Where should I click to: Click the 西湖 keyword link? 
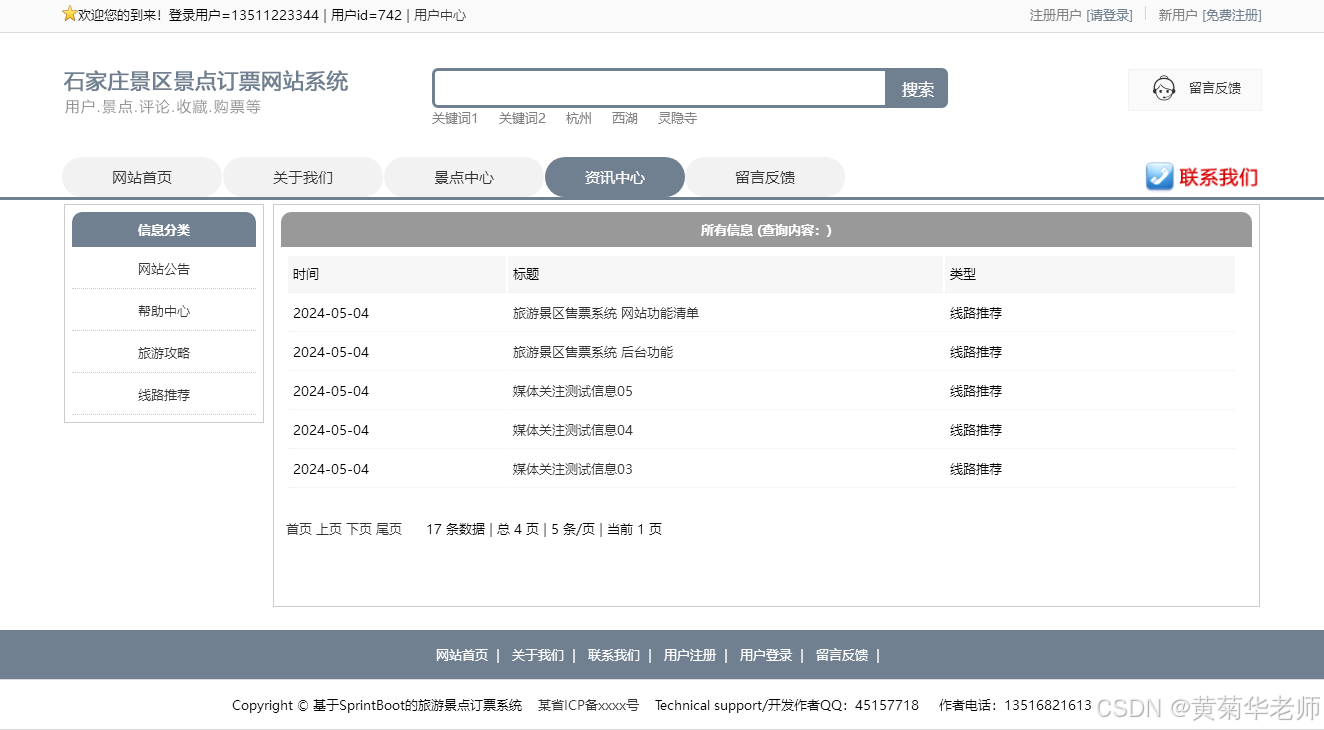625,118
